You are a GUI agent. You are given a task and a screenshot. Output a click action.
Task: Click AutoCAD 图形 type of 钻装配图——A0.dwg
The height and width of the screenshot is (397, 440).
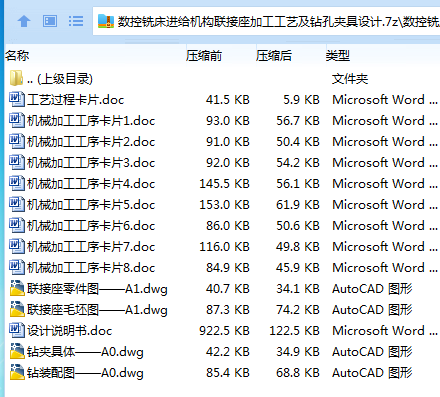click(372, 373)
